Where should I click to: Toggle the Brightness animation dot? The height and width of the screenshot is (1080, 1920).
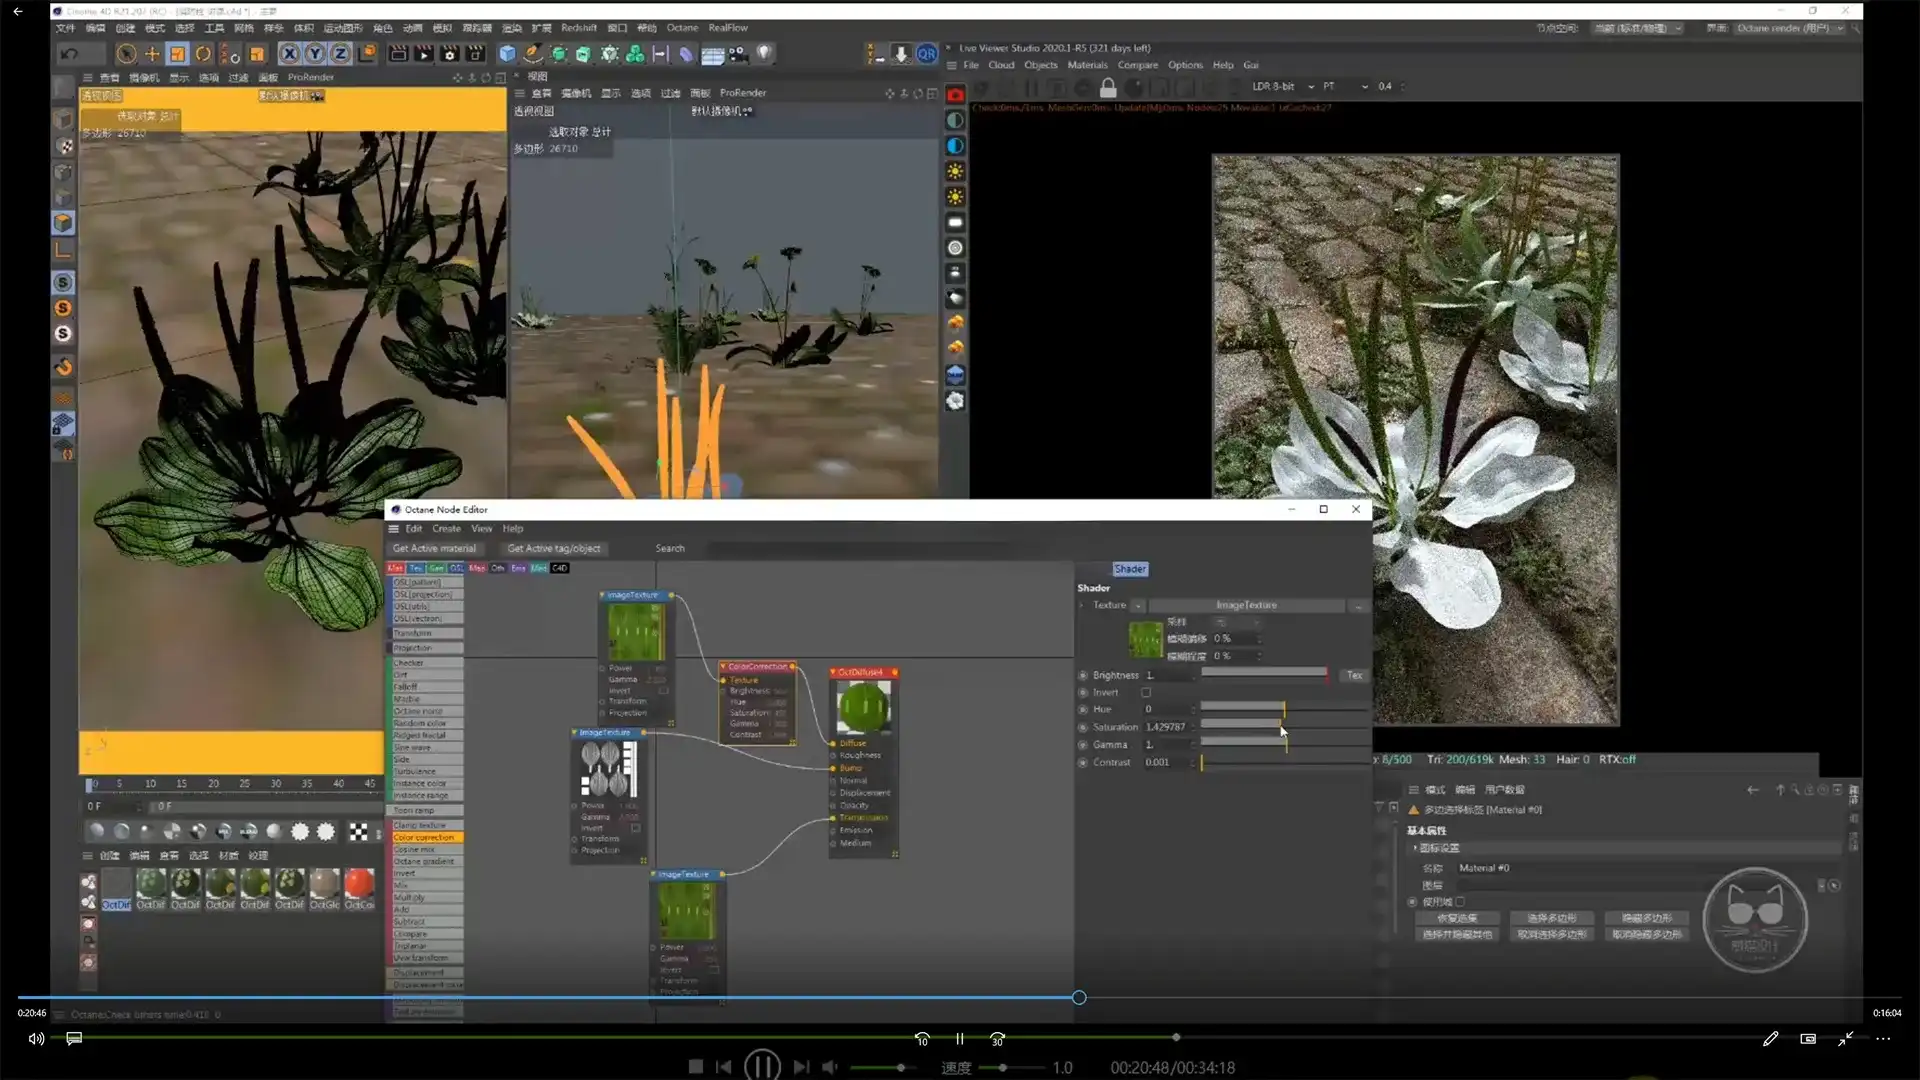[x=1083, y=675]
